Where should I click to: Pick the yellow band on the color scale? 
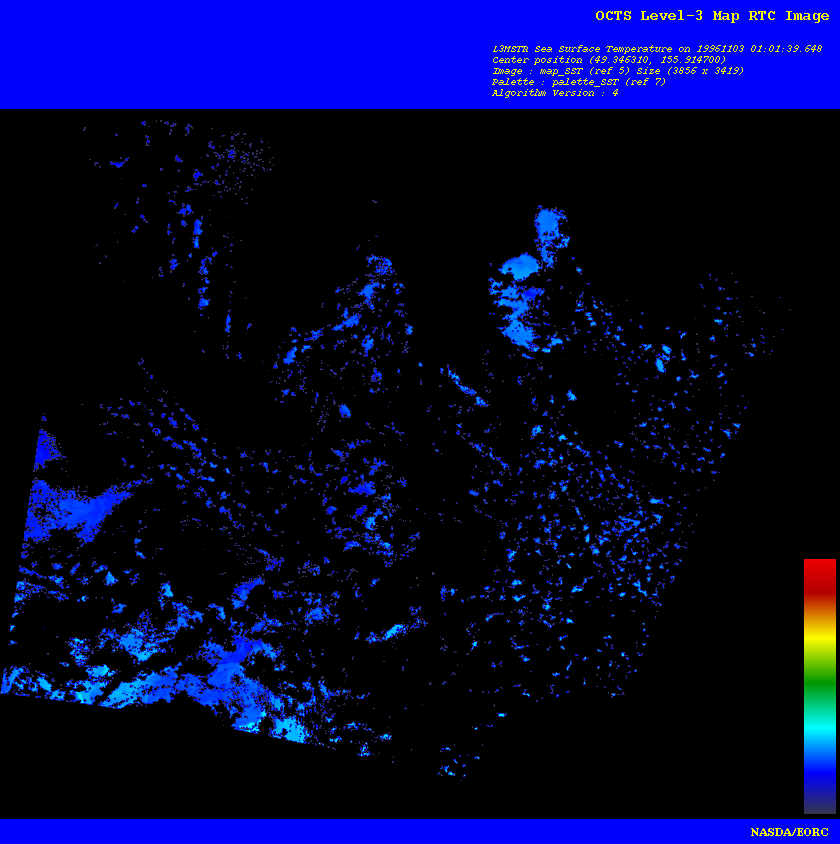819,635
